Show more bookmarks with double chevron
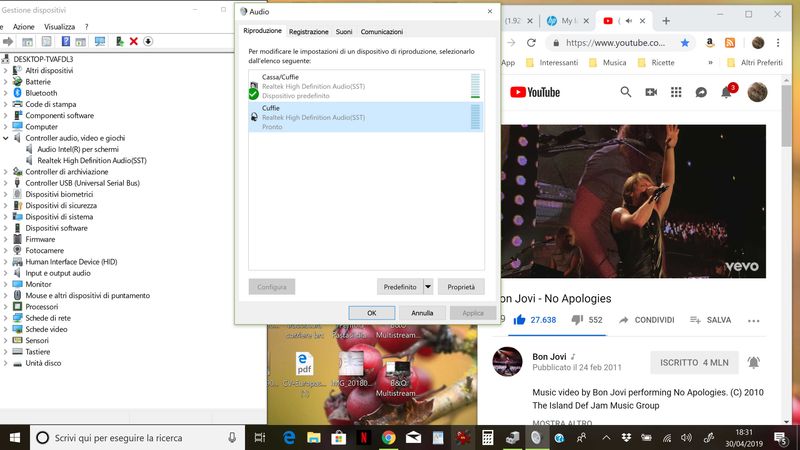The height and width of the screenshot is (450, 800). pos(710,62)
